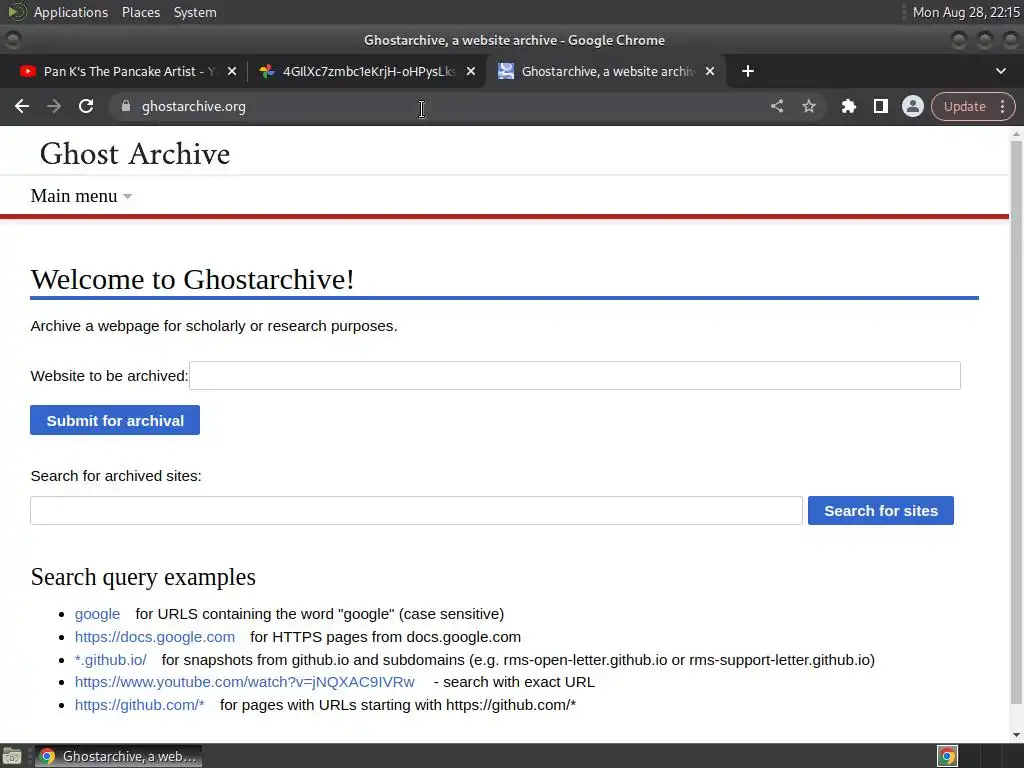Close the Pan K's Pancake Artist tab

pyautogui.click(x=232, y=71)
